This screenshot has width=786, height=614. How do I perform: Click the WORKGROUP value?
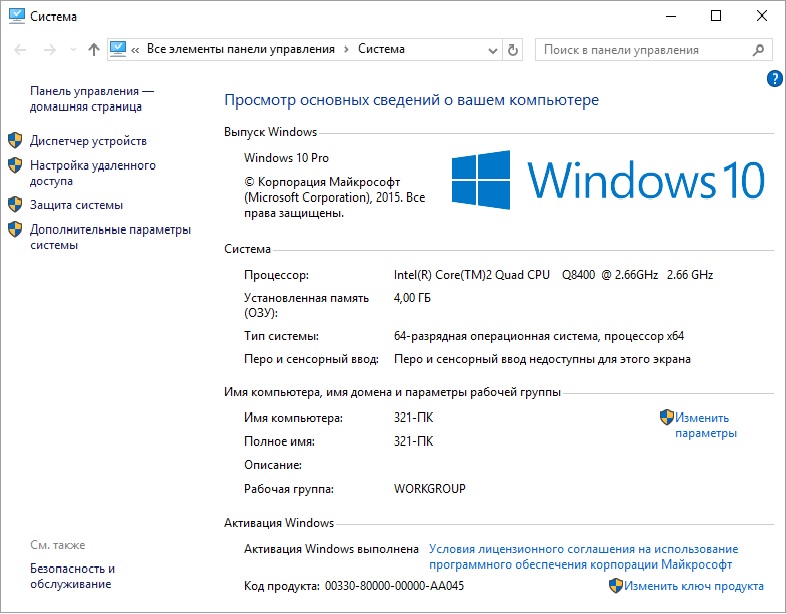[430, 489]
